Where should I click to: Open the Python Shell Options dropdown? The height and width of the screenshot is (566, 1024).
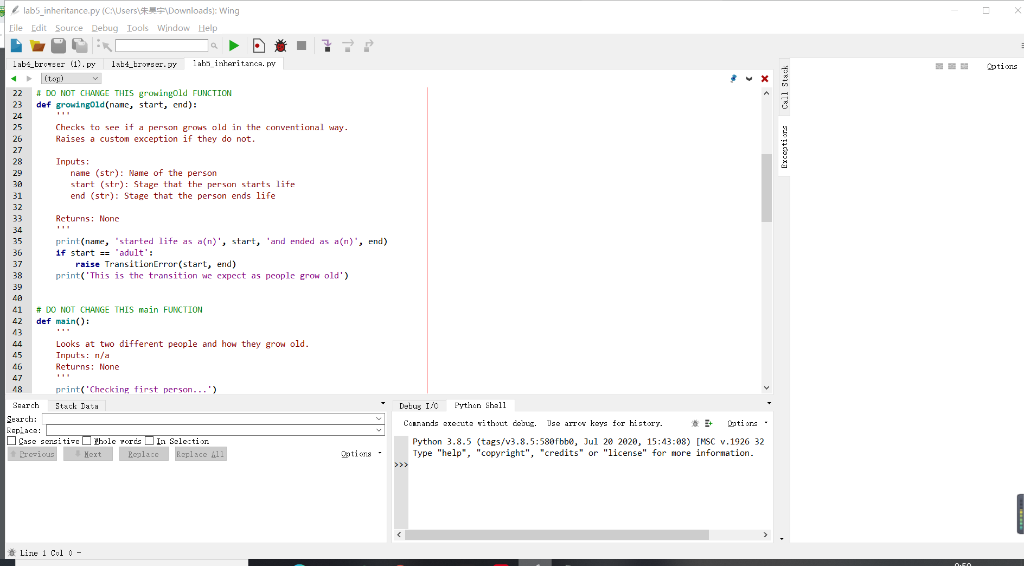tap(747, 423)
